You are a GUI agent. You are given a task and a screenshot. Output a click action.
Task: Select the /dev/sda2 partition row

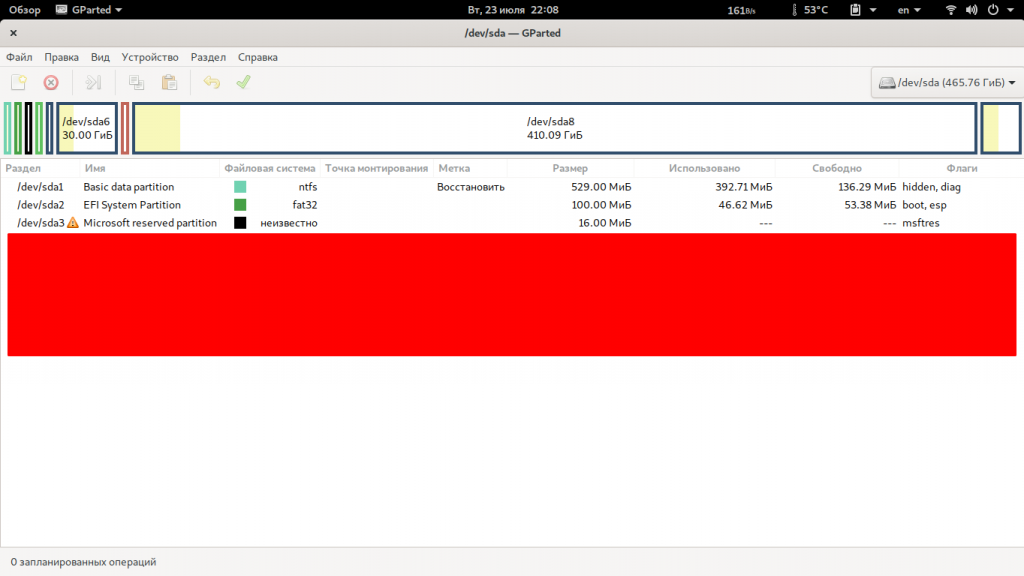coord(512,205)
